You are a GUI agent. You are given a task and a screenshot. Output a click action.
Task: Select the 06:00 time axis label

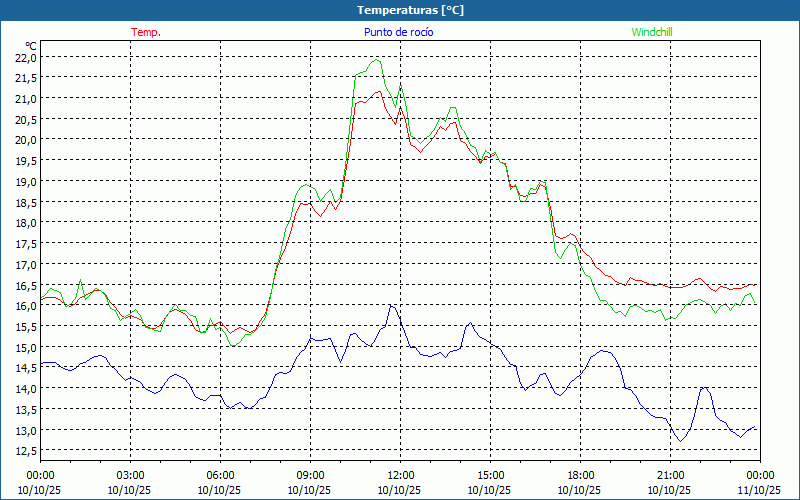(x=220, y=475)
